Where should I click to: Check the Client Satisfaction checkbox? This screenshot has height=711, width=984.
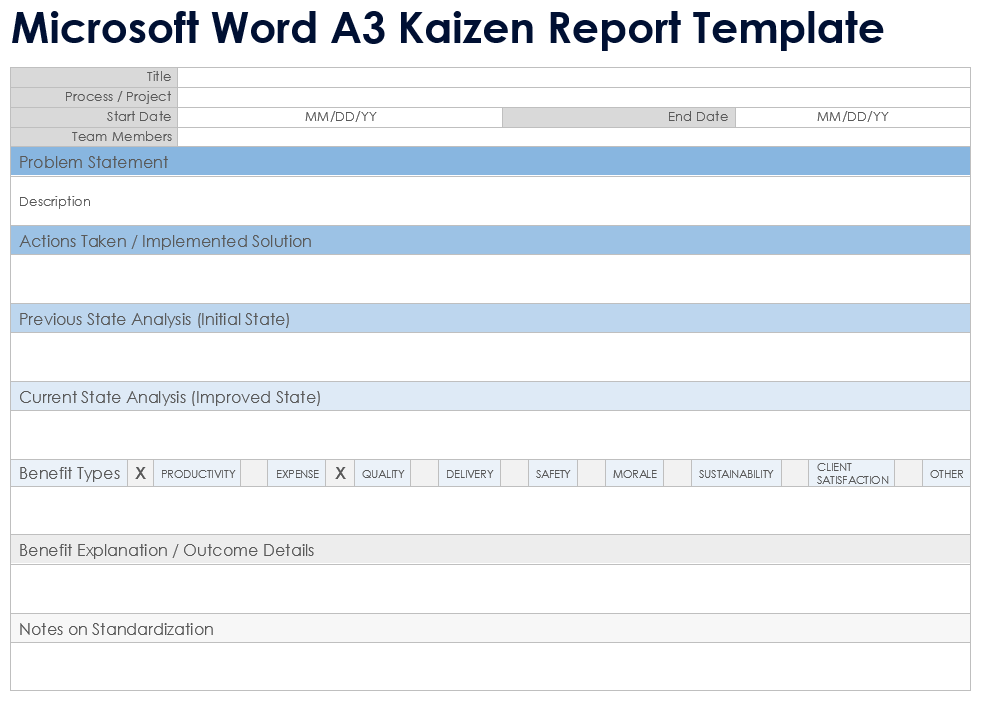tap(795, 474)
